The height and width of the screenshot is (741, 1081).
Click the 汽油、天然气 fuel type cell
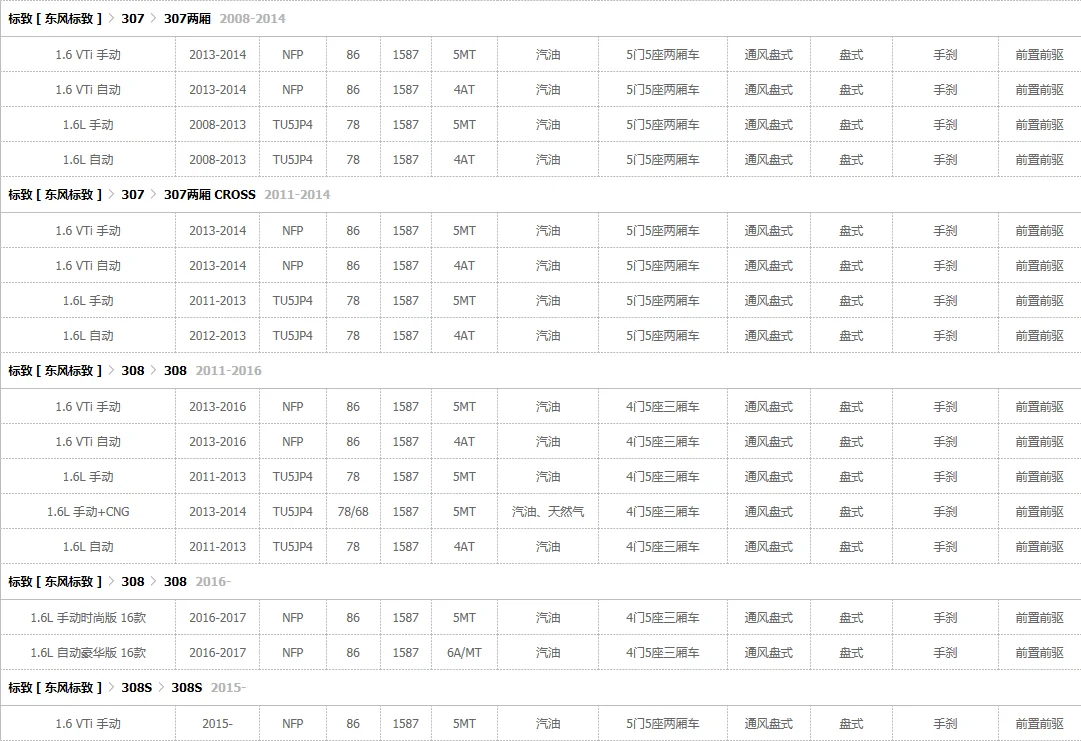pyautogui.click(x=548, y=511)
